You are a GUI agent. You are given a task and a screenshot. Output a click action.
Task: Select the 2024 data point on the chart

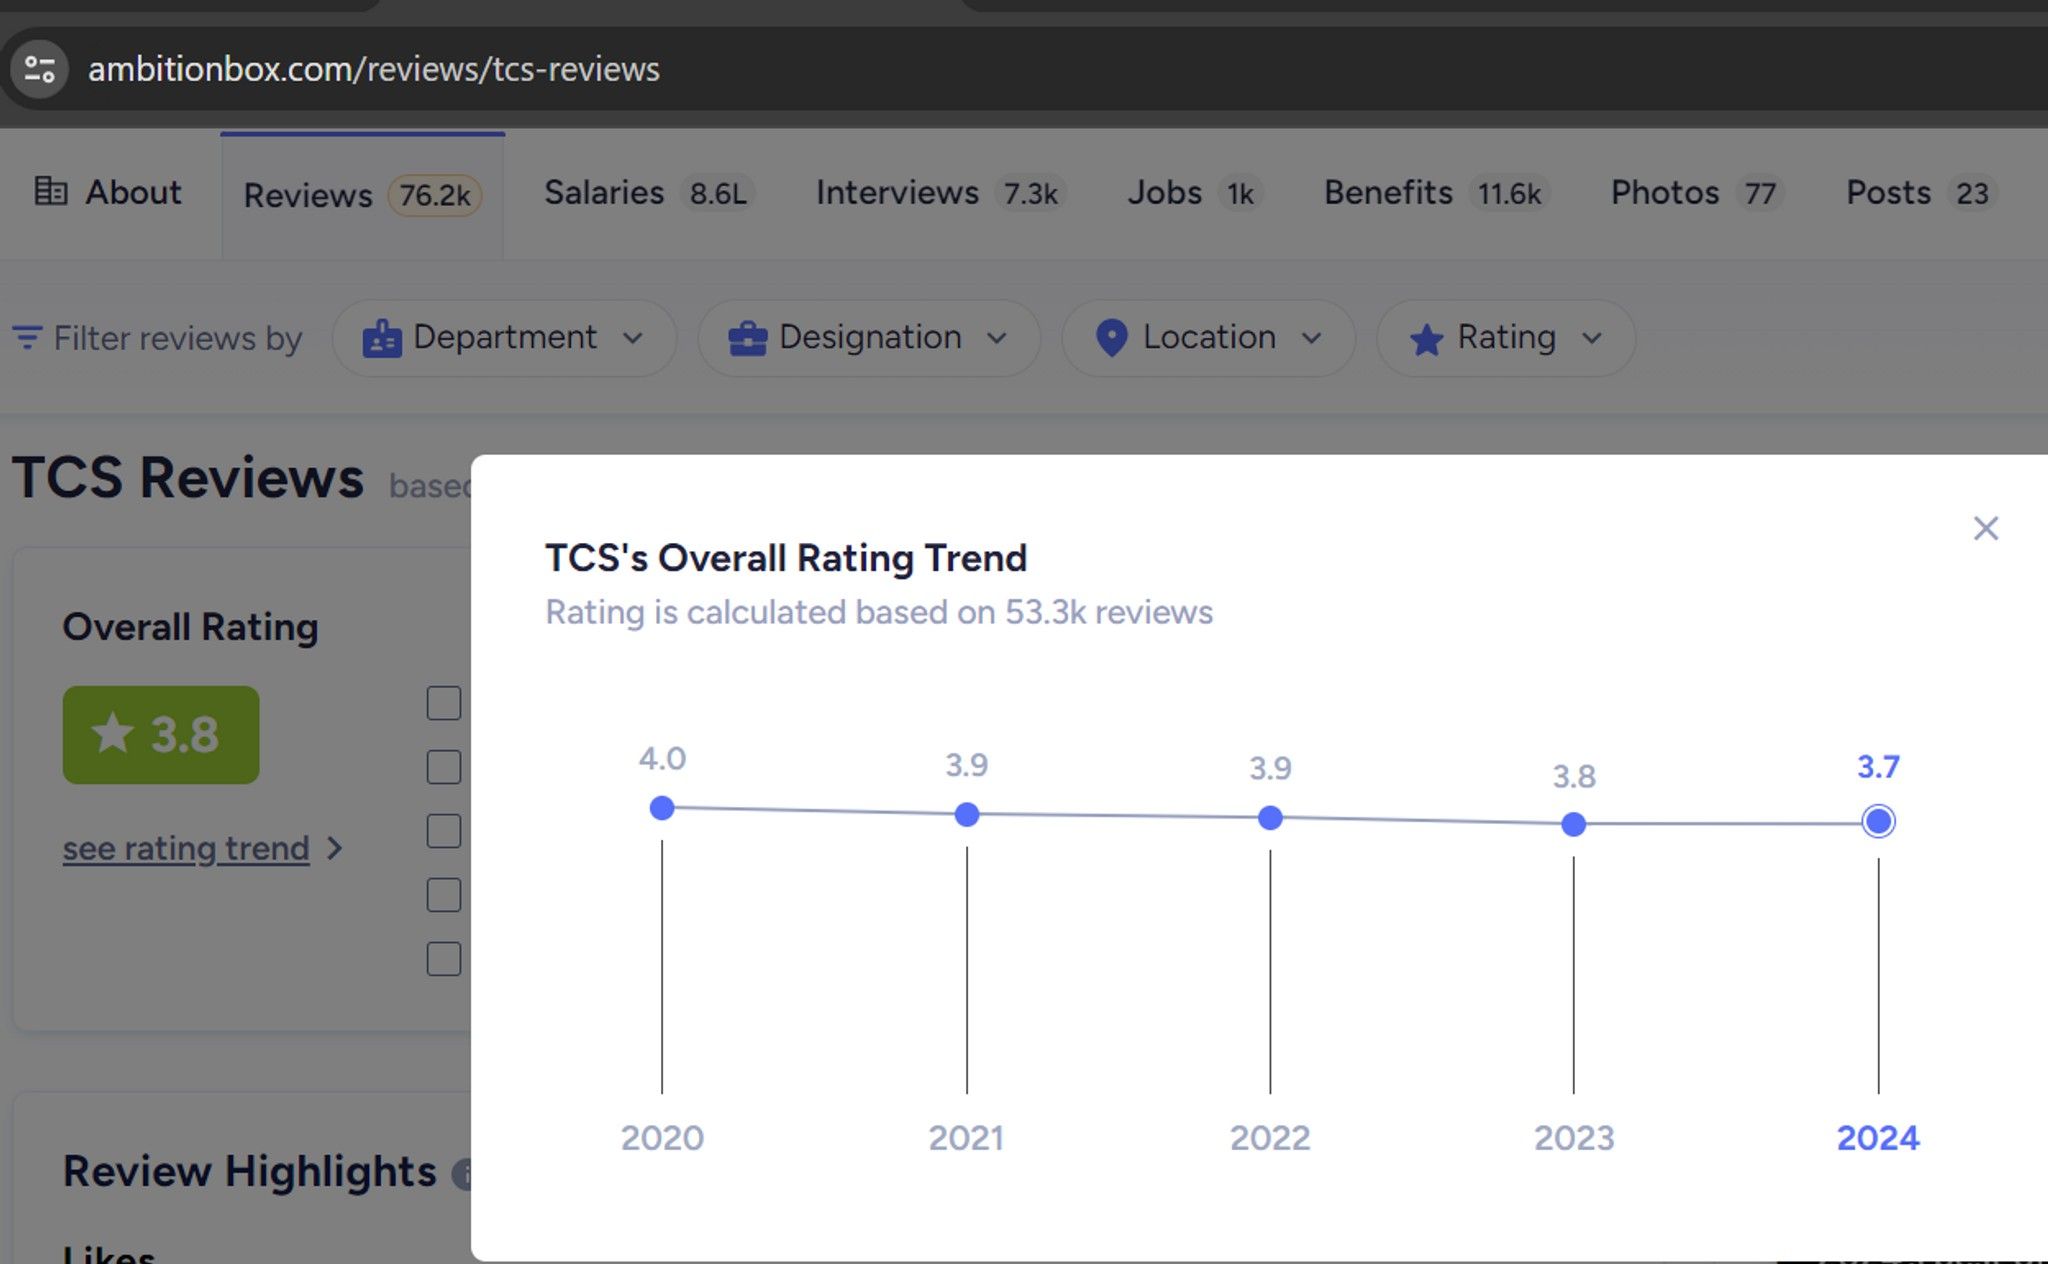pyautogui.click(x=1878, y=821)
